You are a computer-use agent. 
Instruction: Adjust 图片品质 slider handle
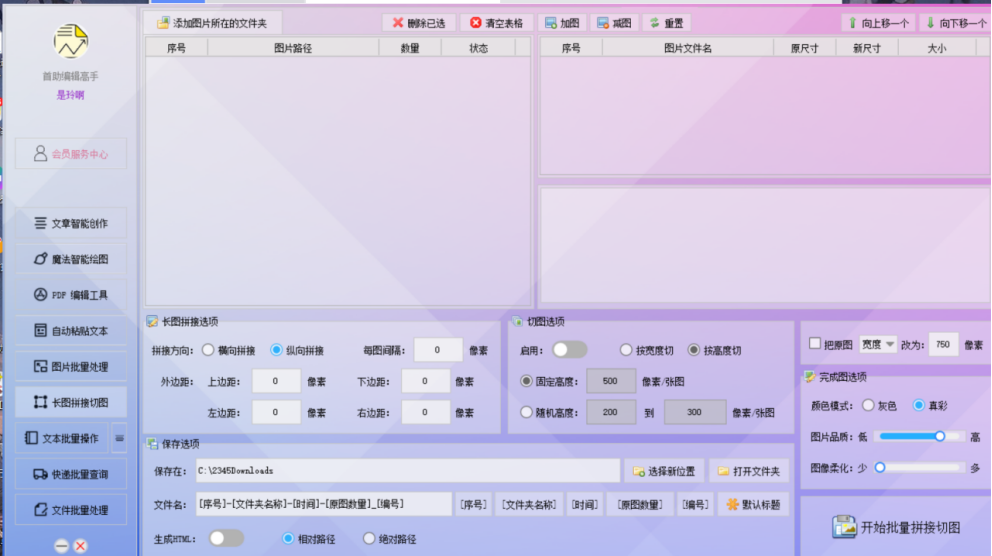coord(940,436)
